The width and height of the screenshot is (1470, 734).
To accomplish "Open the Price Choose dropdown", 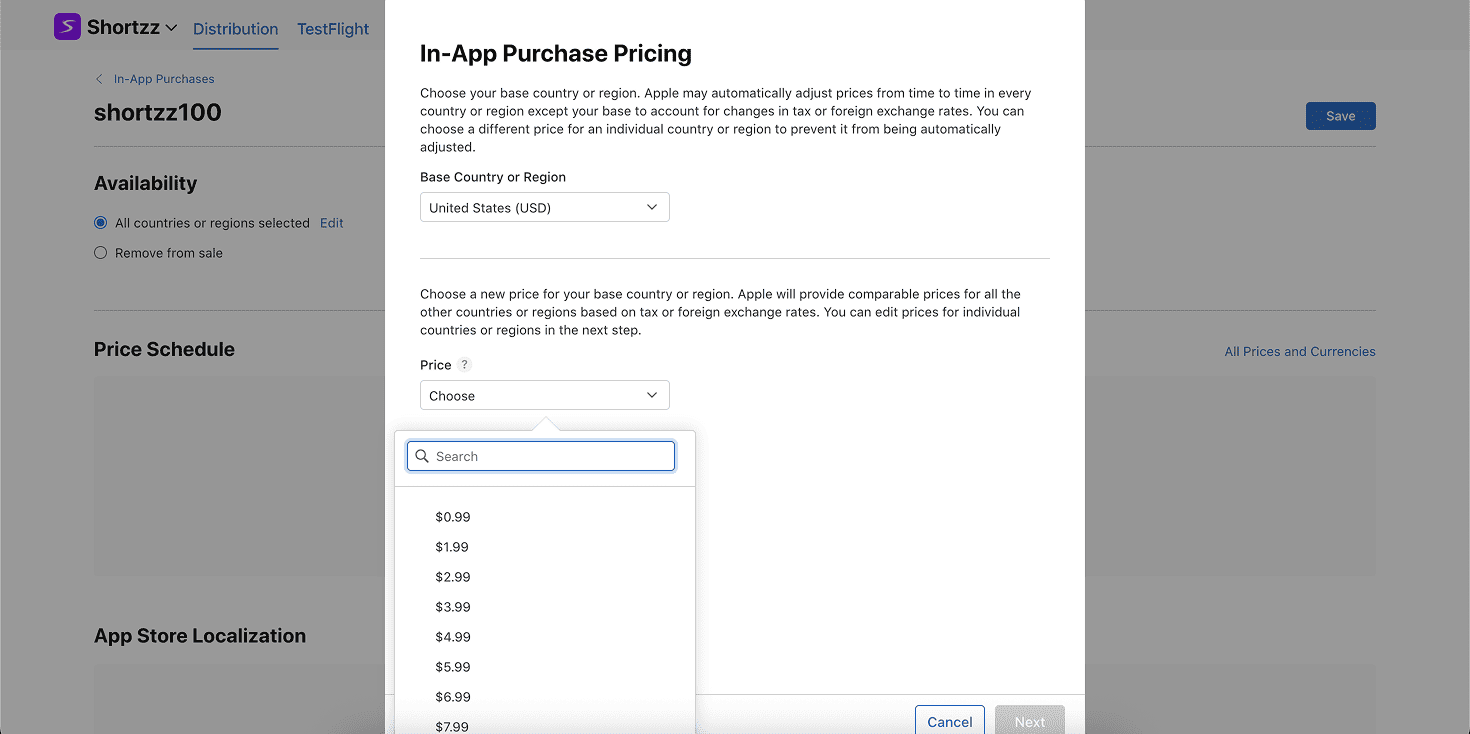I will click(544, 396).
